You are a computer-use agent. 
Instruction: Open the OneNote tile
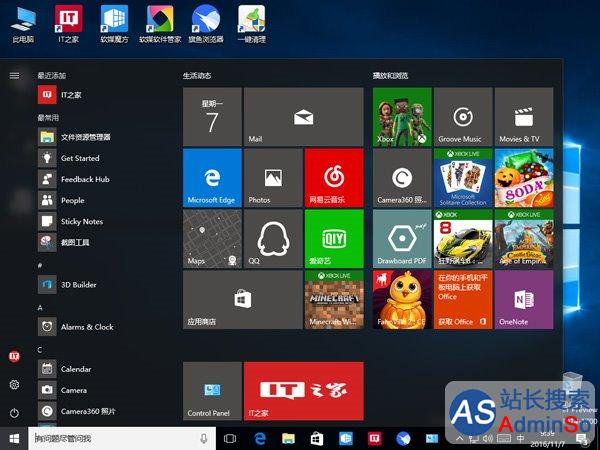tap(524, 300)
